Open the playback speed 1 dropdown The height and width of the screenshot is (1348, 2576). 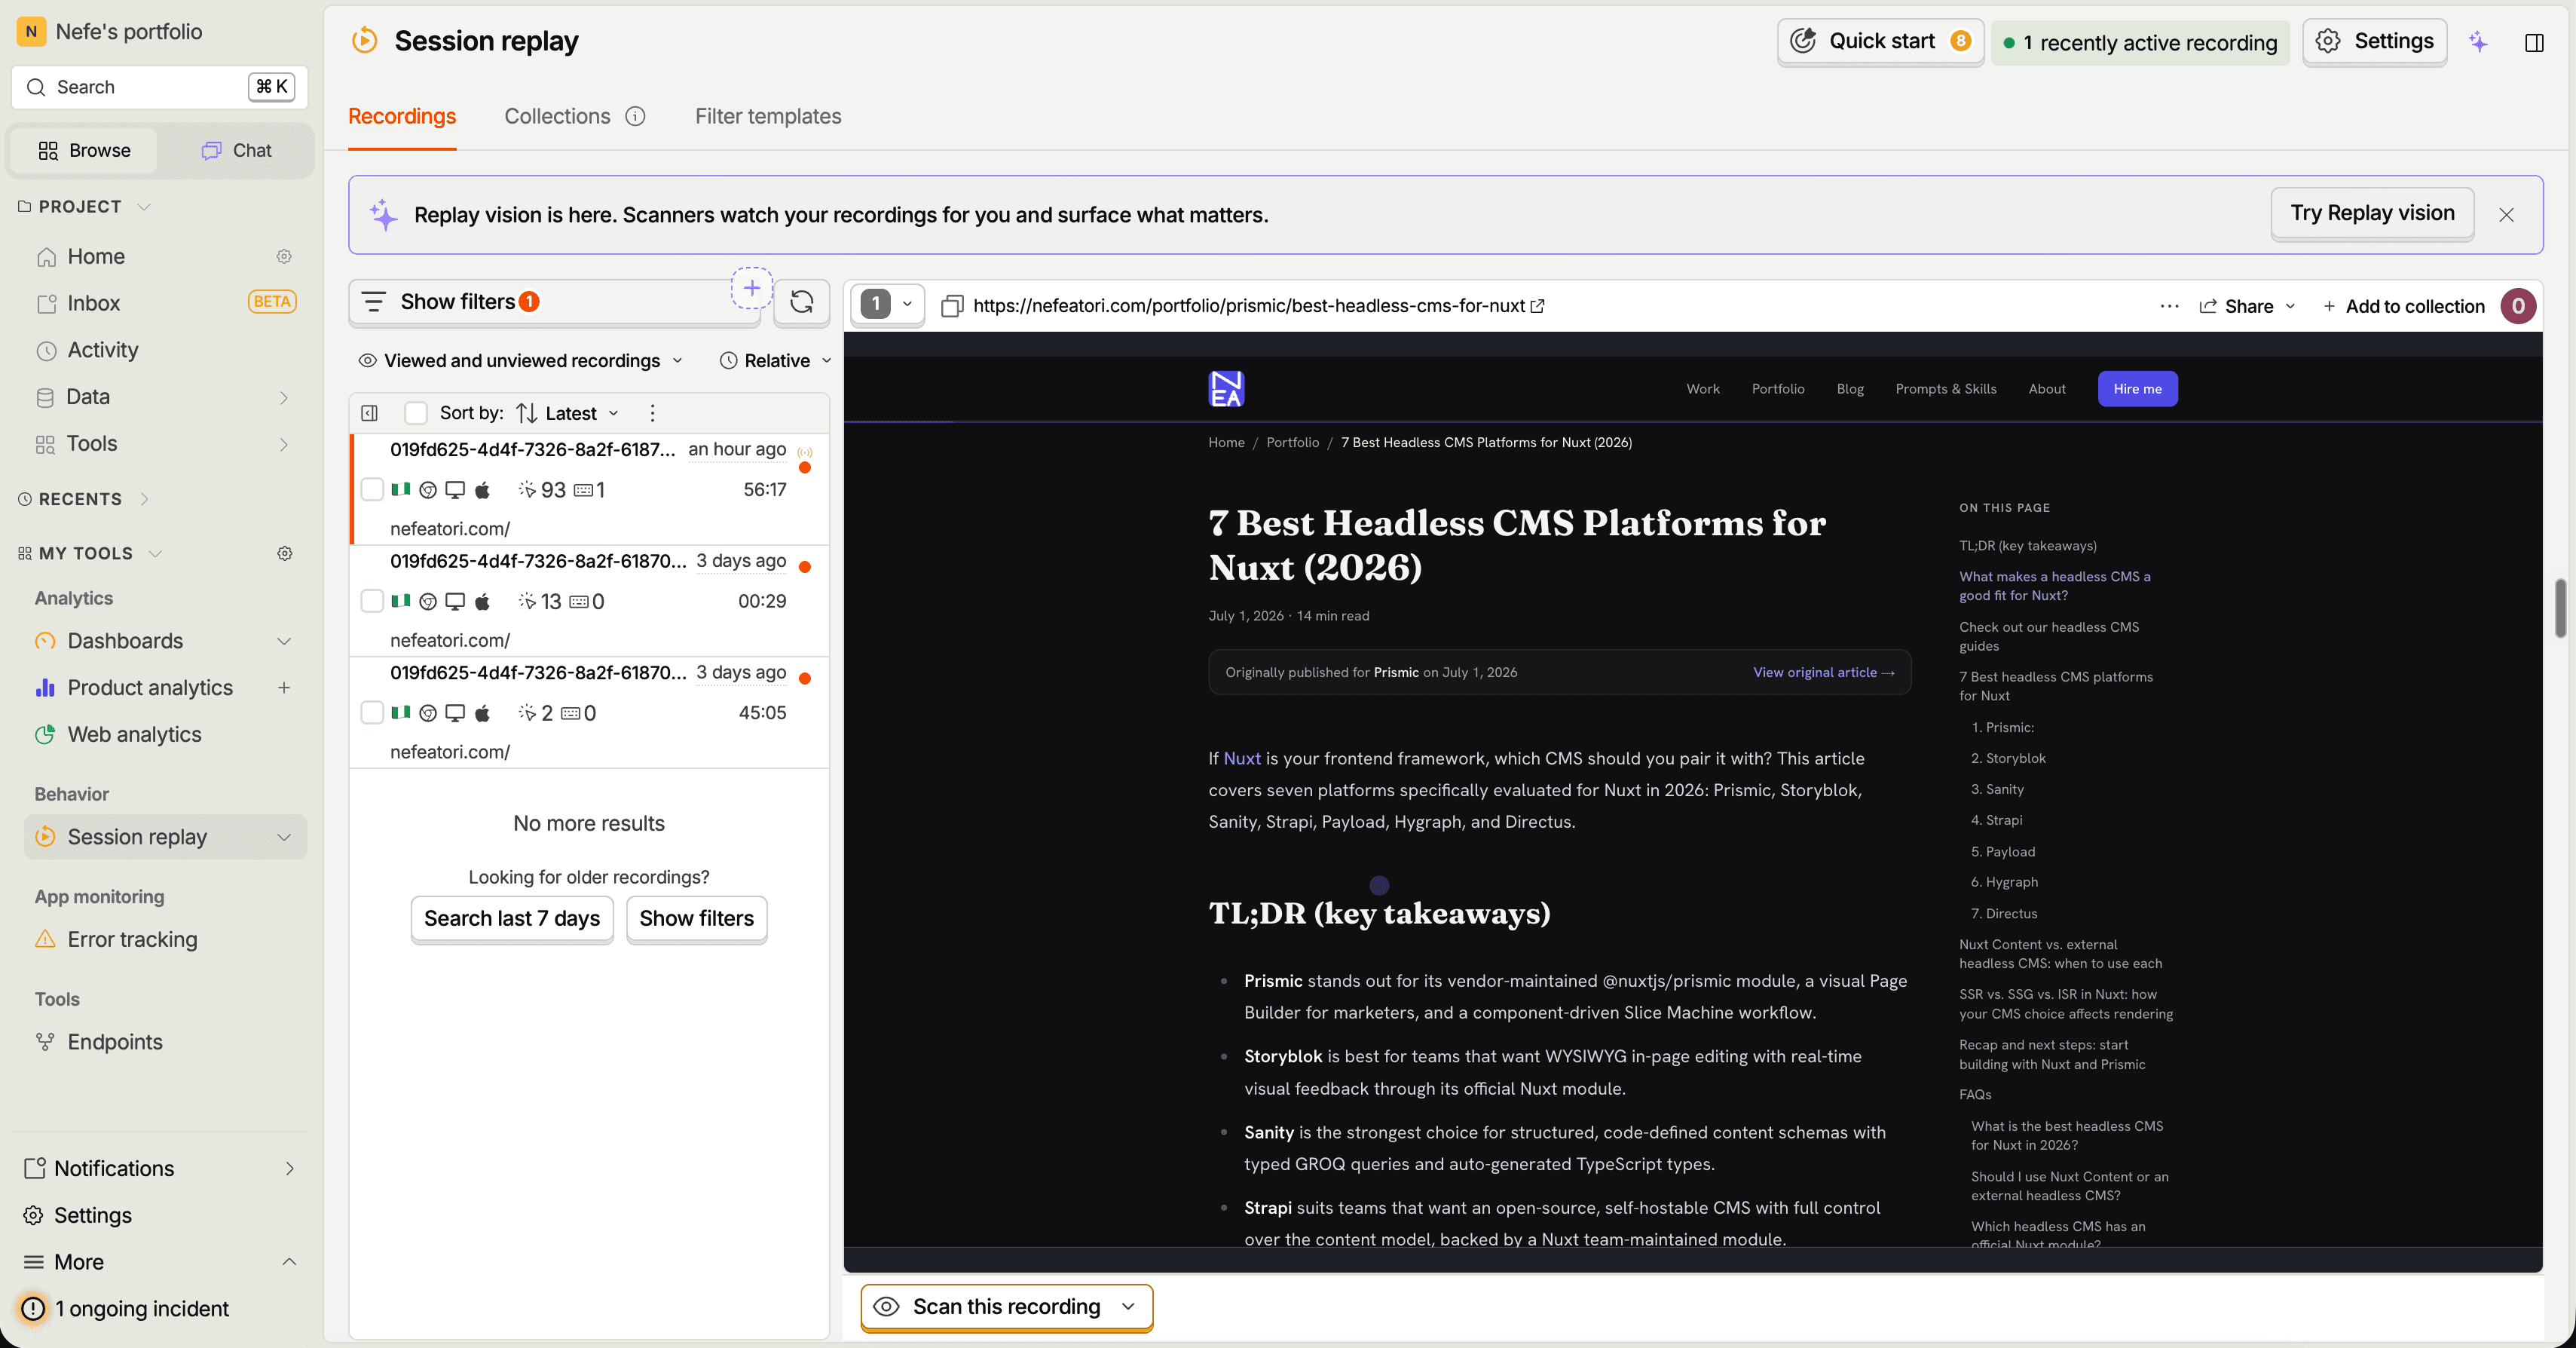[887, 304]
